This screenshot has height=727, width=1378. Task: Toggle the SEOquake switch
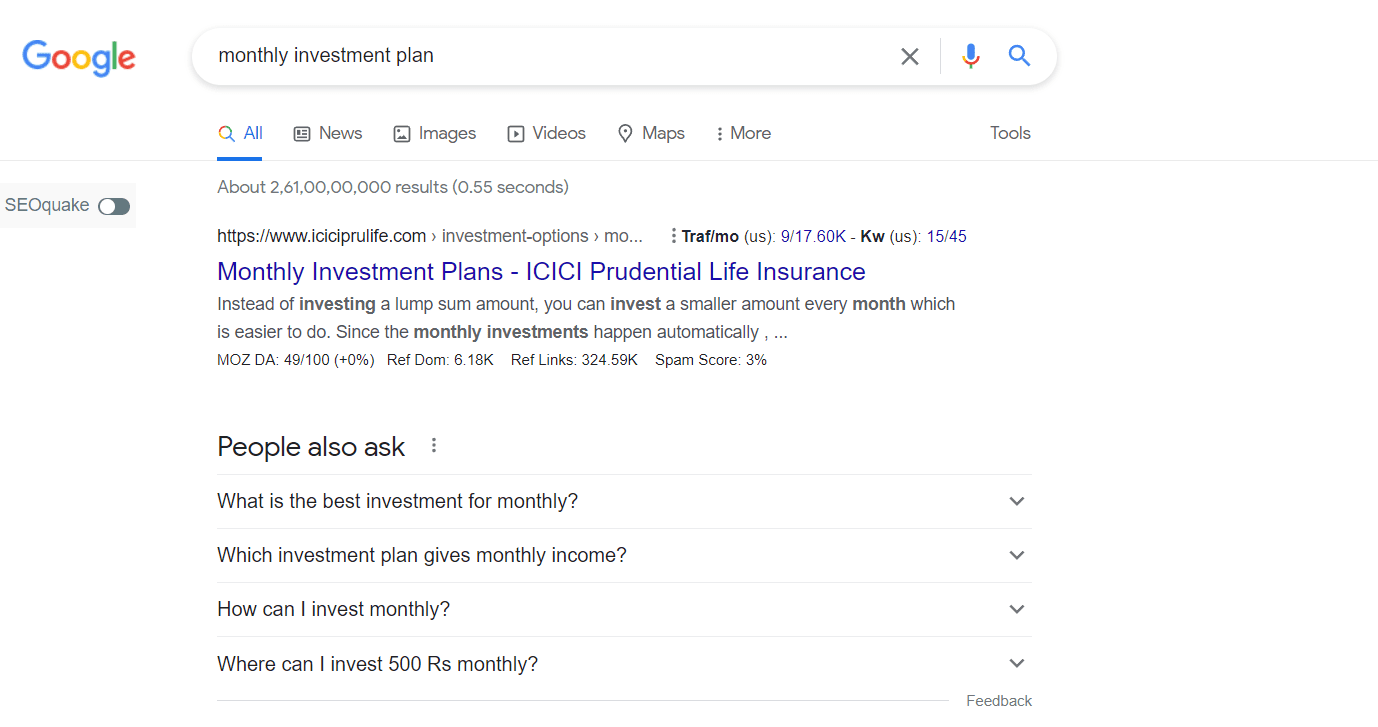[x=114, y=206]
